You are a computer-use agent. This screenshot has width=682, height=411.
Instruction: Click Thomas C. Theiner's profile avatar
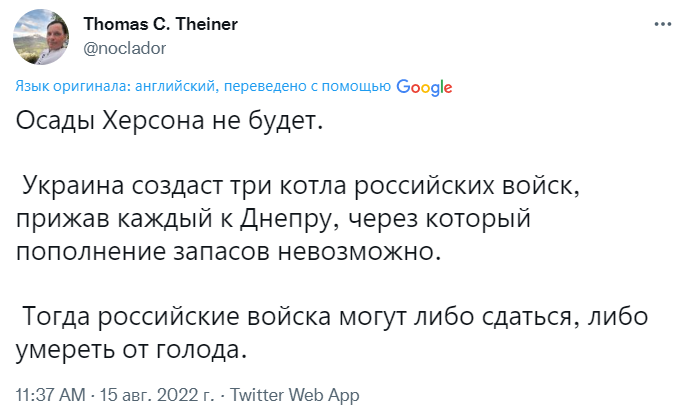[41, 37]
